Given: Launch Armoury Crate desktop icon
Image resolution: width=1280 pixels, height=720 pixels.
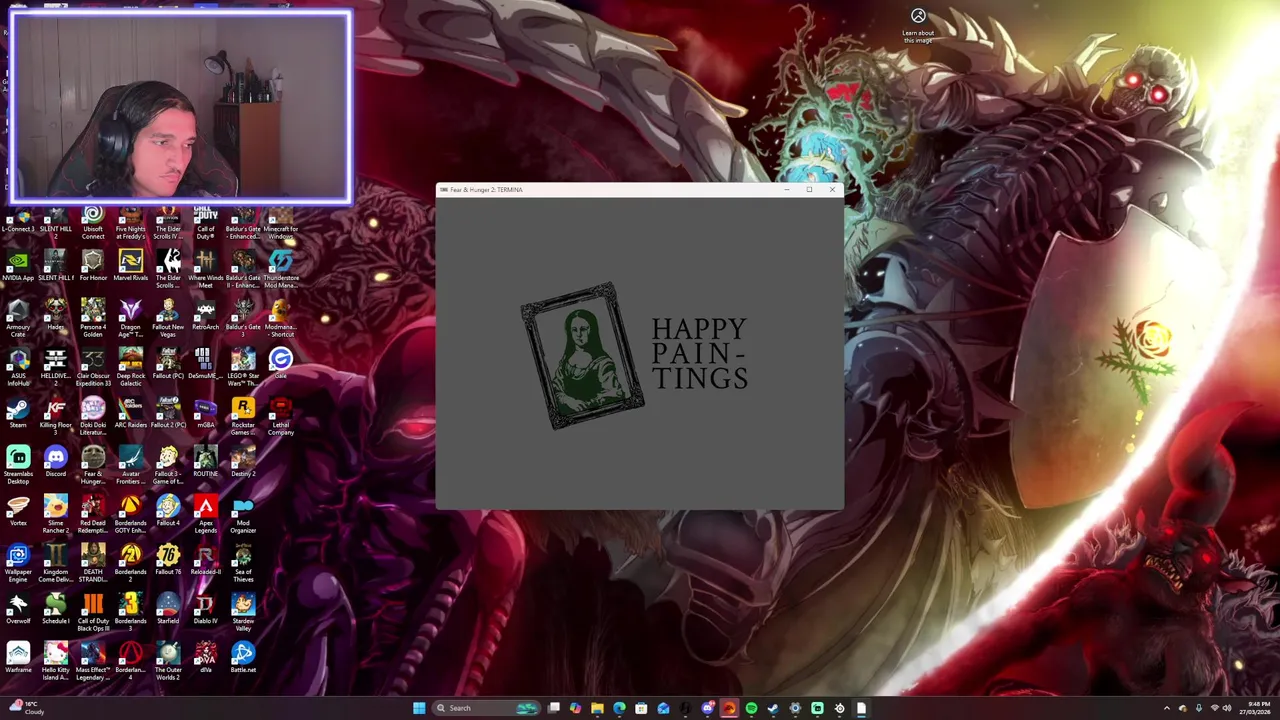Looking at the screenshot, I should tap(18, 316).
